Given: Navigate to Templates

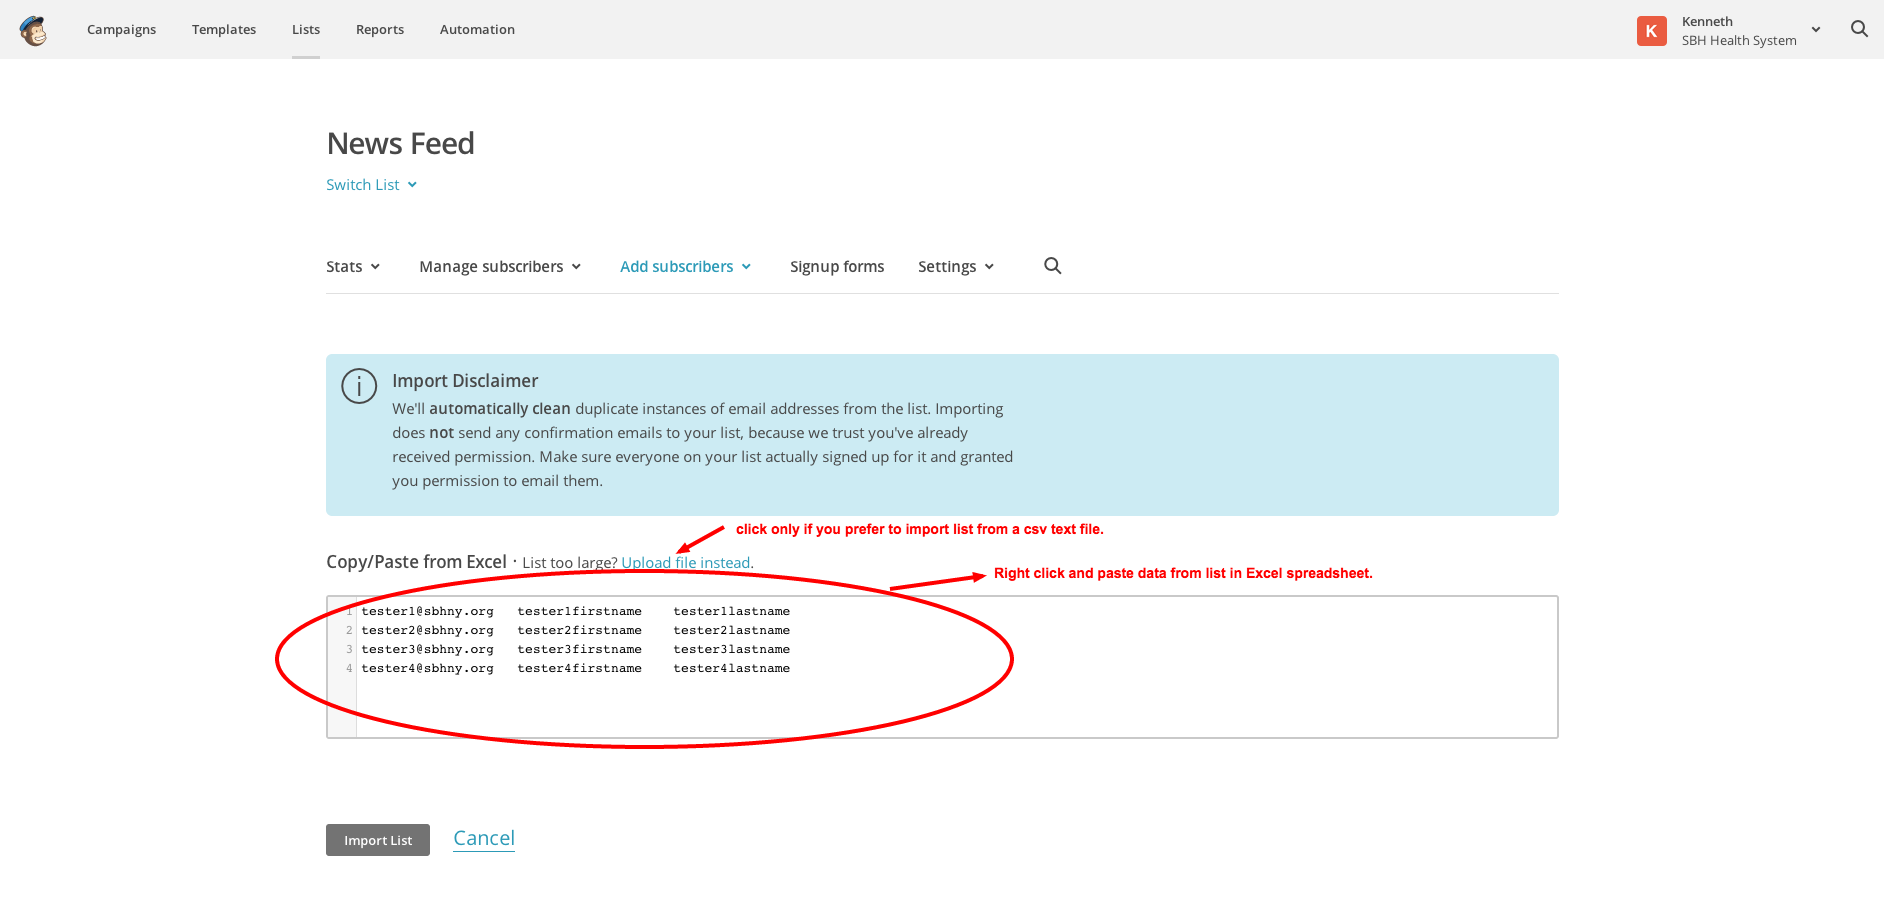Looking at the screenshot, I should (224, 30).
